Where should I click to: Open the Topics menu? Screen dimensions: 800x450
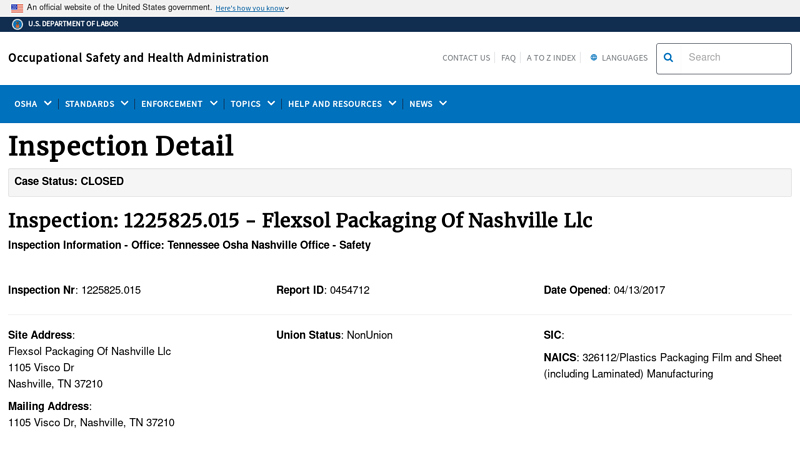pyautogui.click(x=252, y=104)
